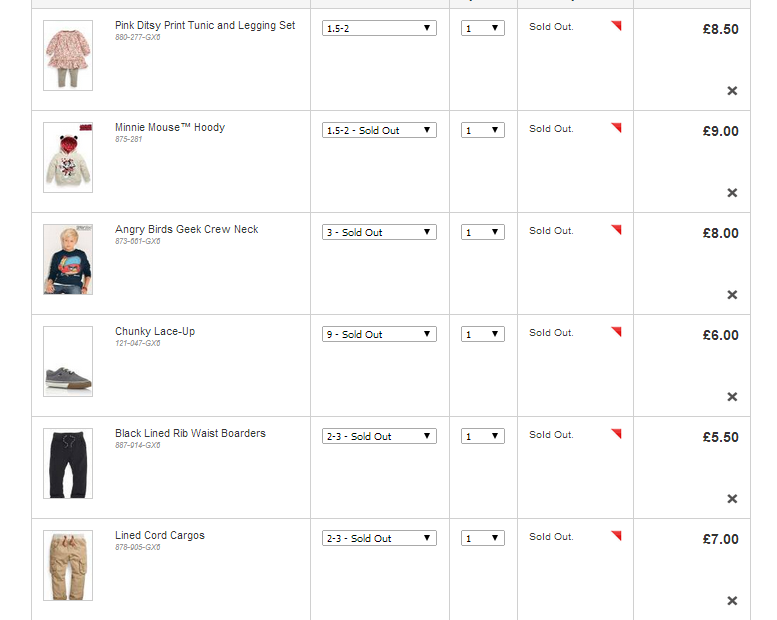The width and height of the screenshot is (777, 620).
Task: Open Pink Ditsy Print Tunic product link
Action: click(x=205, y=25)
